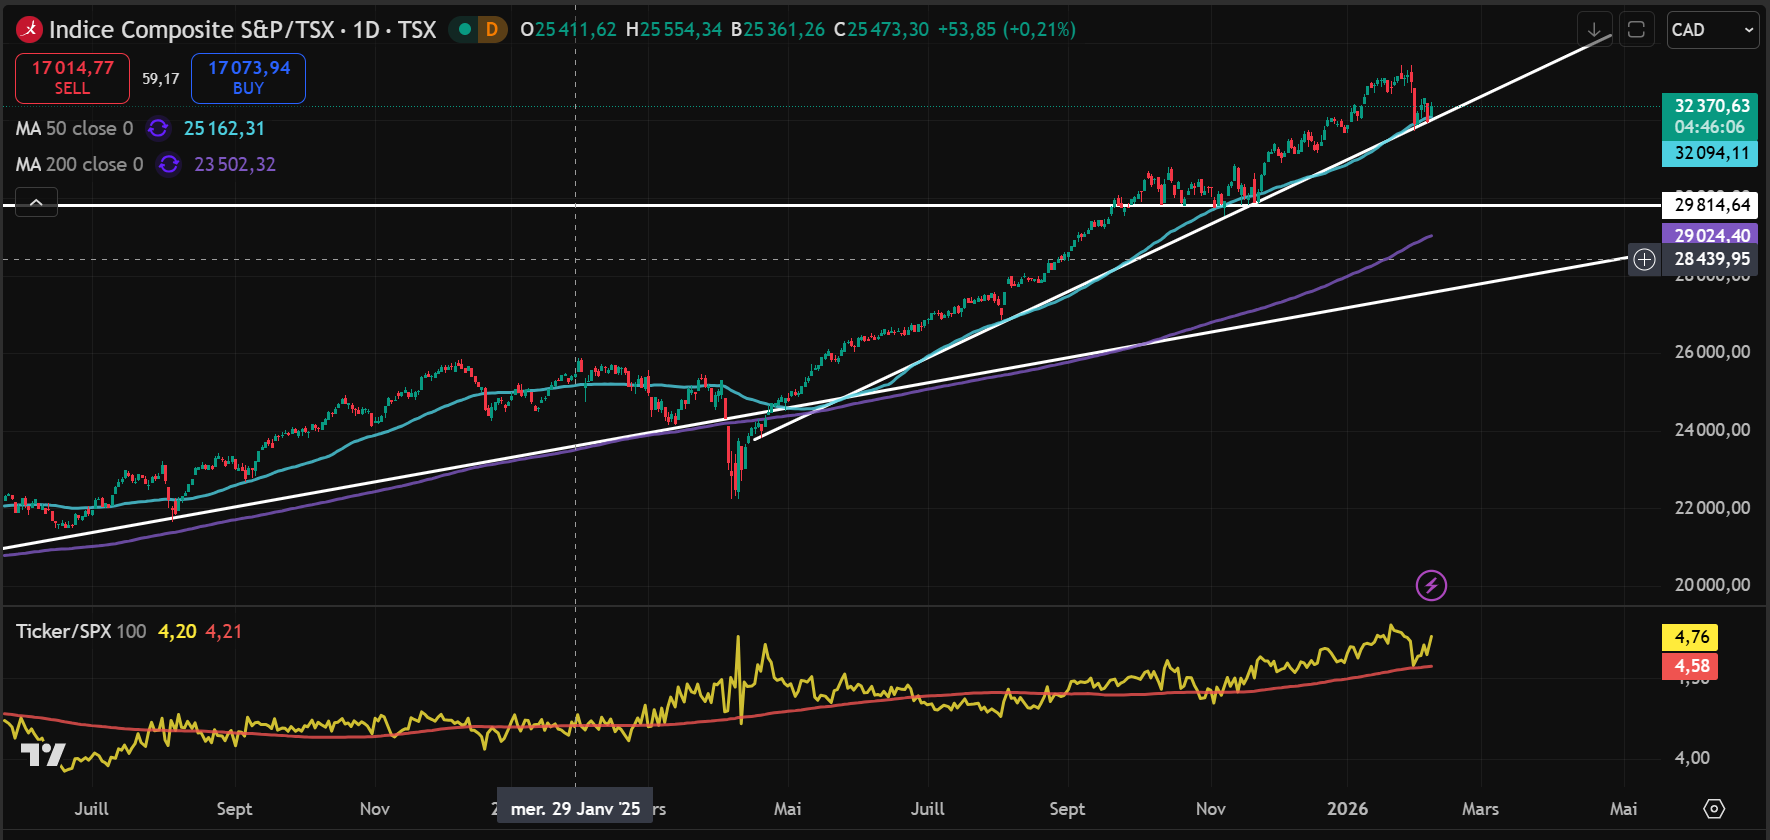1770x840 pixels.
Task: Click the red S&P/TSX symbol logo
Action: click(30, 30)
